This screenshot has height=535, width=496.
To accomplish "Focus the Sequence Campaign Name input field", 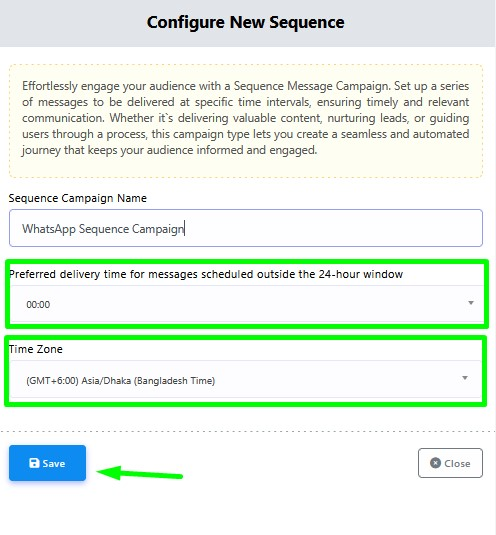I will click(x=246, y=228).
